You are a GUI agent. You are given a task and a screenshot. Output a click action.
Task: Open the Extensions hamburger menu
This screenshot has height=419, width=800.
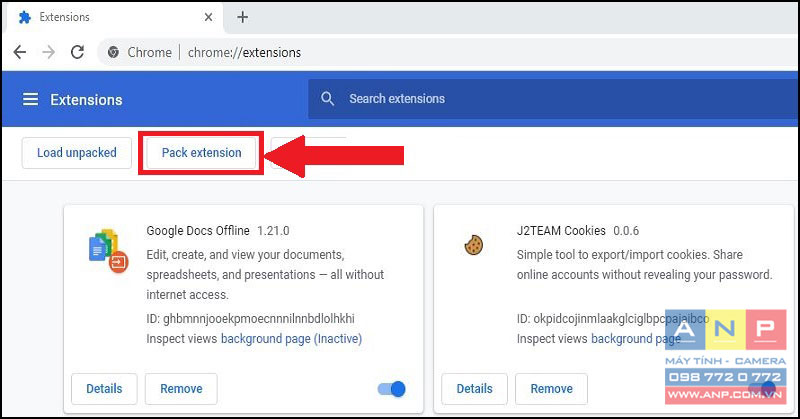[x=31, y=99]
